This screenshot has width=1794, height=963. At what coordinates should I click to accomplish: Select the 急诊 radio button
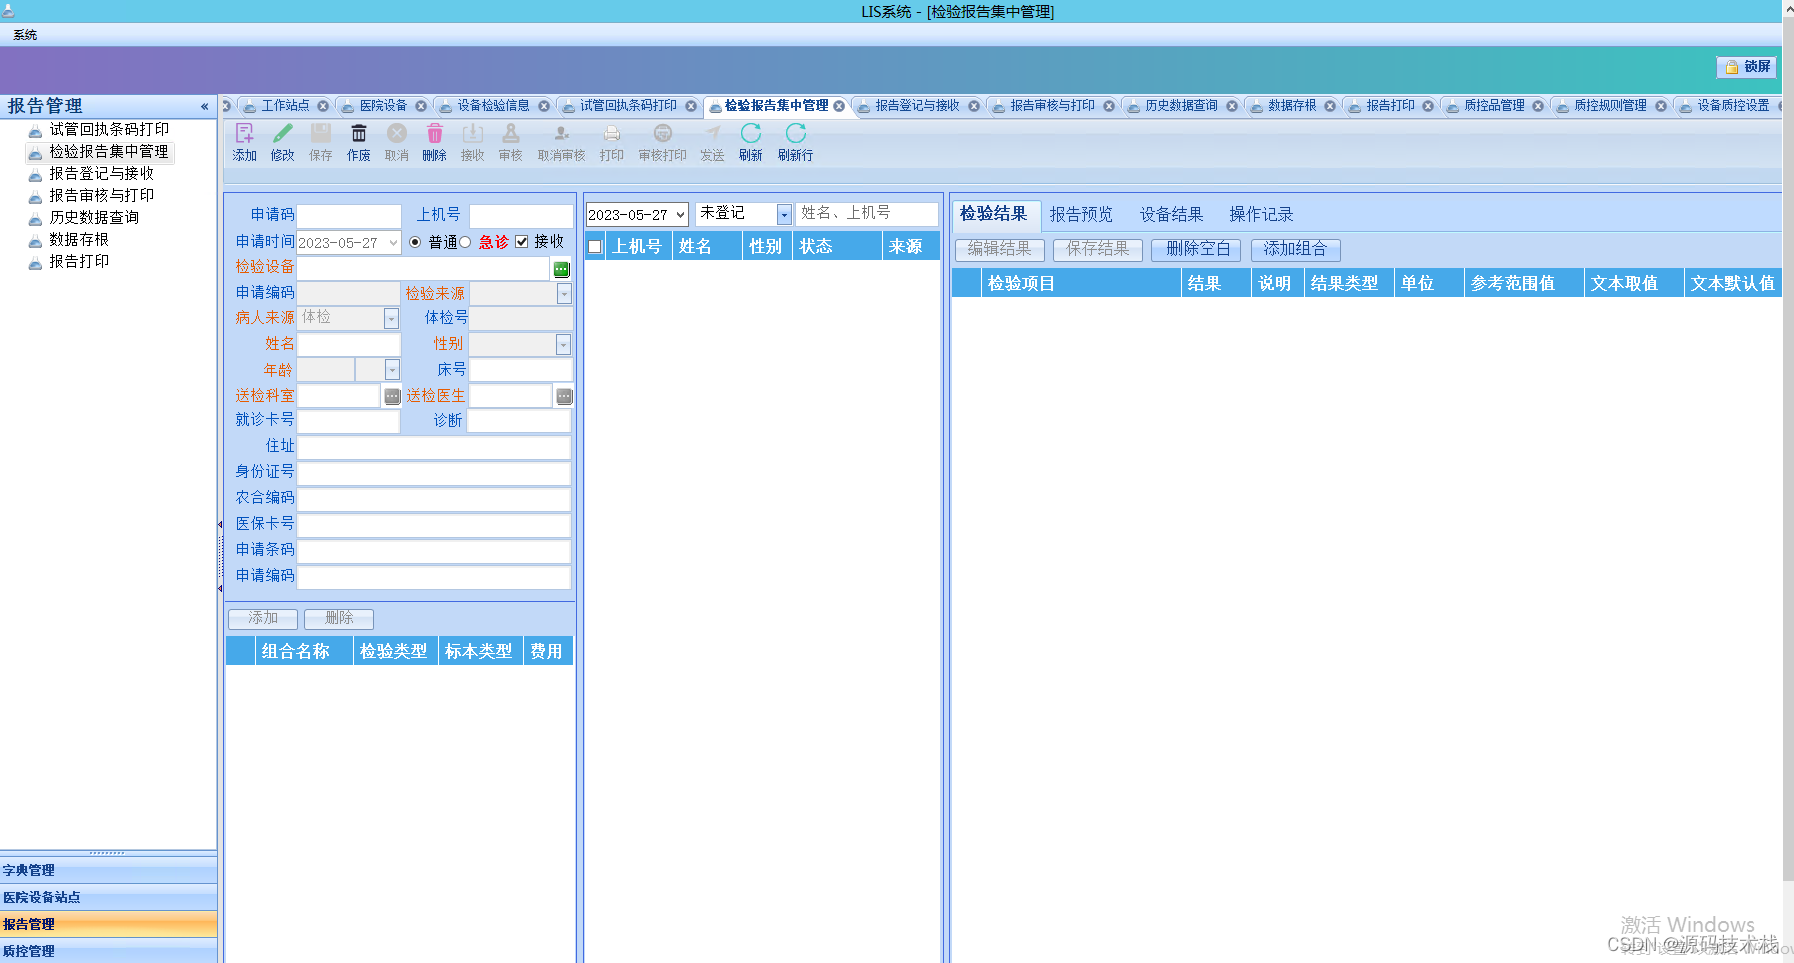click(x=465, y=242)
